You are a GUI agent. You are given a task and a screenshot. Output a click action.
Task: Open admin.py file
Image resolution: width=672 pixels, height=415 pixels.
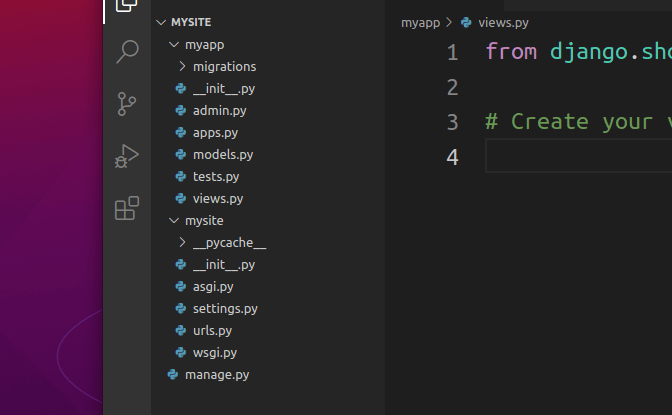219,111
